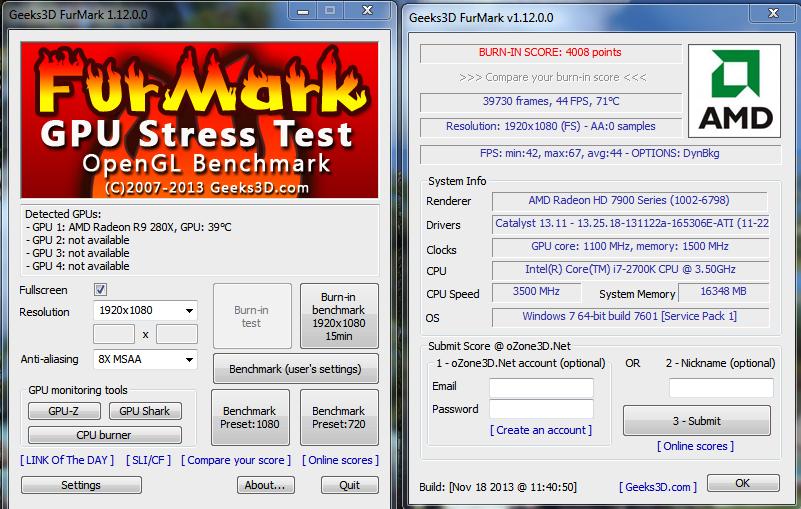The height and width of the screenshot is (509, 801).
Task: Select the FPS min:42 max:67 avg:44 field
Action: pos(600,154)
